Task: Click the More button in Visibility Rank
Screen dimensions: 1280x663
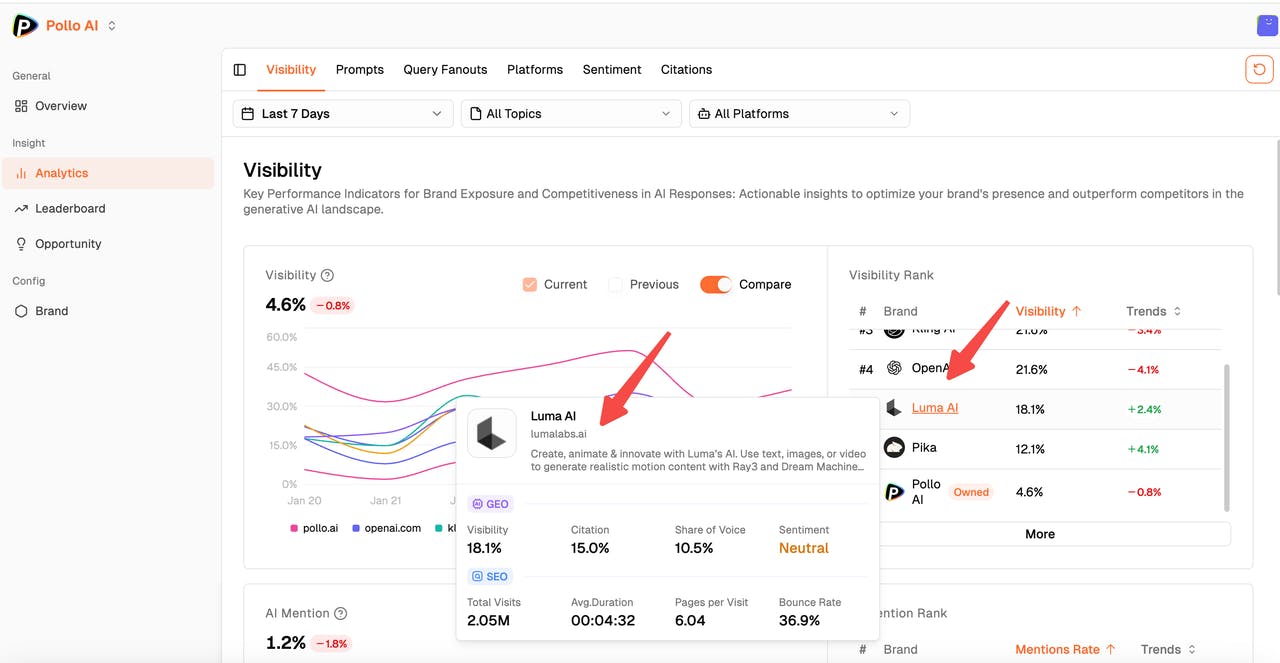Action: point(1040,534)
